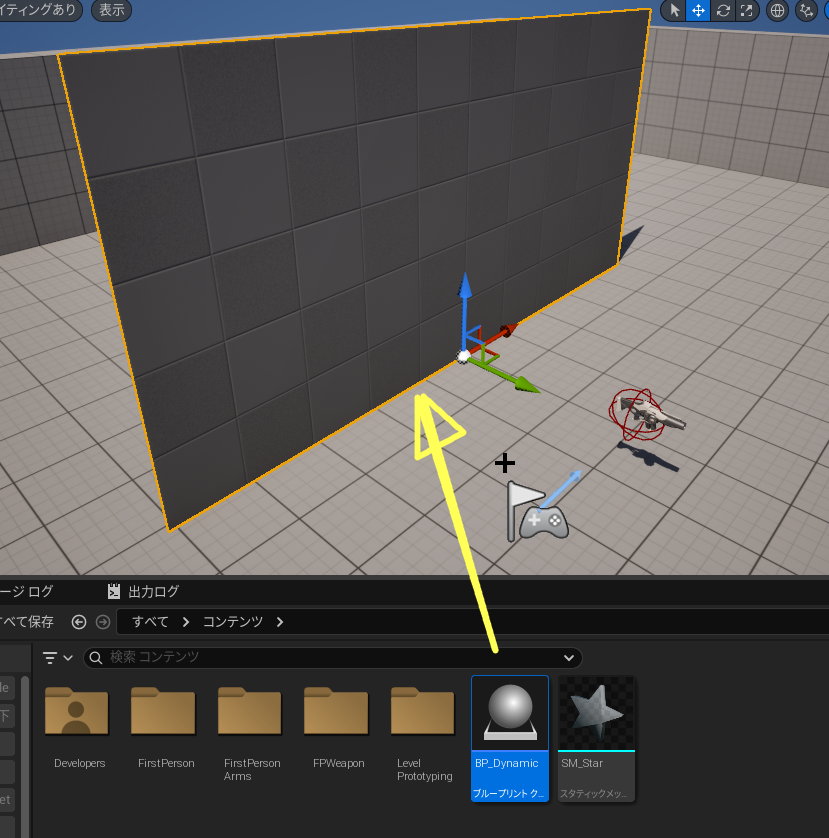Image resolution: width=829 pixels, height=838 pixels.
Task: Select the rifle weapon pickup in viewport
Action: click(x=648, y=413)
